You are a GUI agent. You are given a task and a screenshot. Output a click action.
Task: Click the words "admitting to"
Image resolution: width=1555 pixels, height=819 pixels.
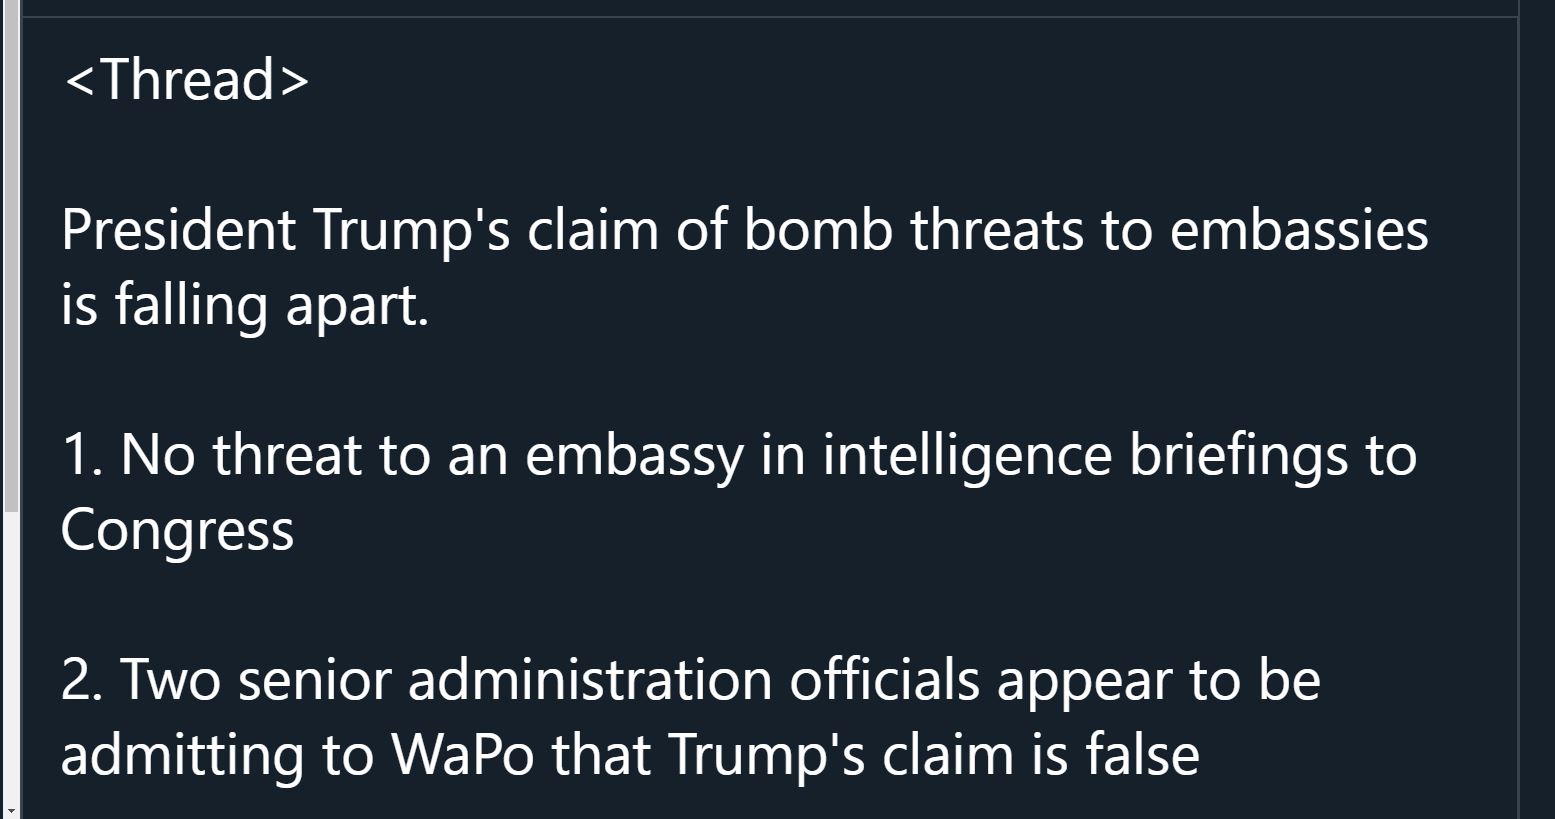coord(217,755)
